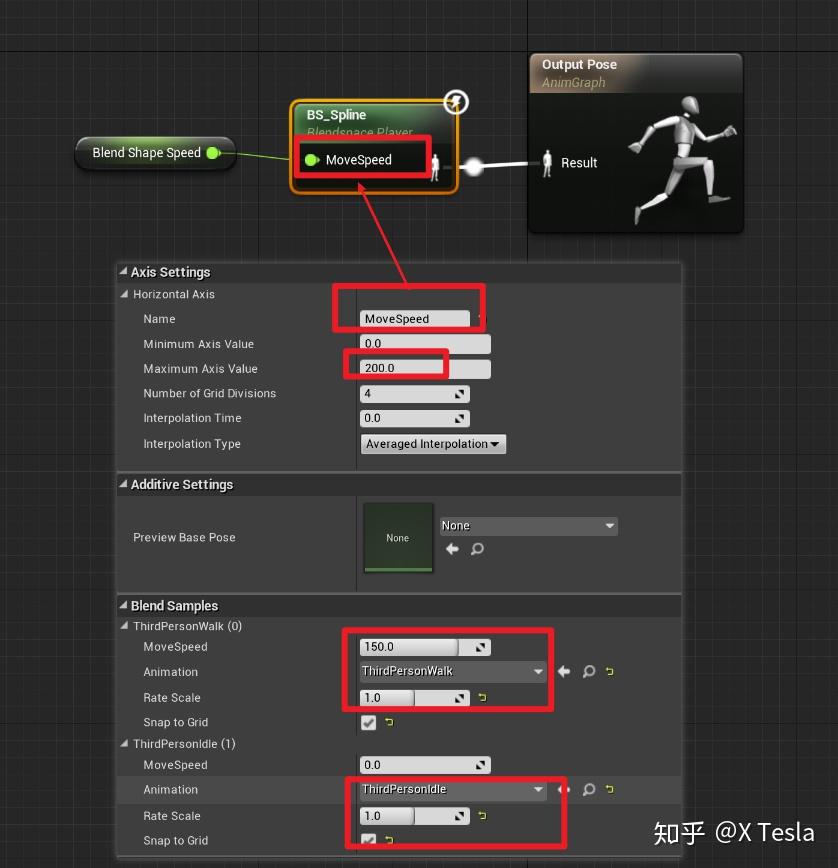Click the Result pose pin on Output Pose node
The height and width of the screenshot is (868, 838).
547,163
